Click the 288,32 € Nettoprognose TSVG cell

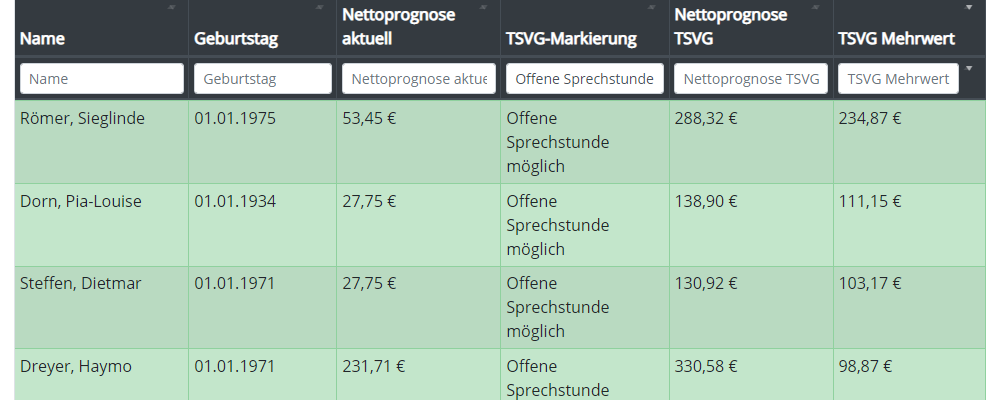(706, 118)
